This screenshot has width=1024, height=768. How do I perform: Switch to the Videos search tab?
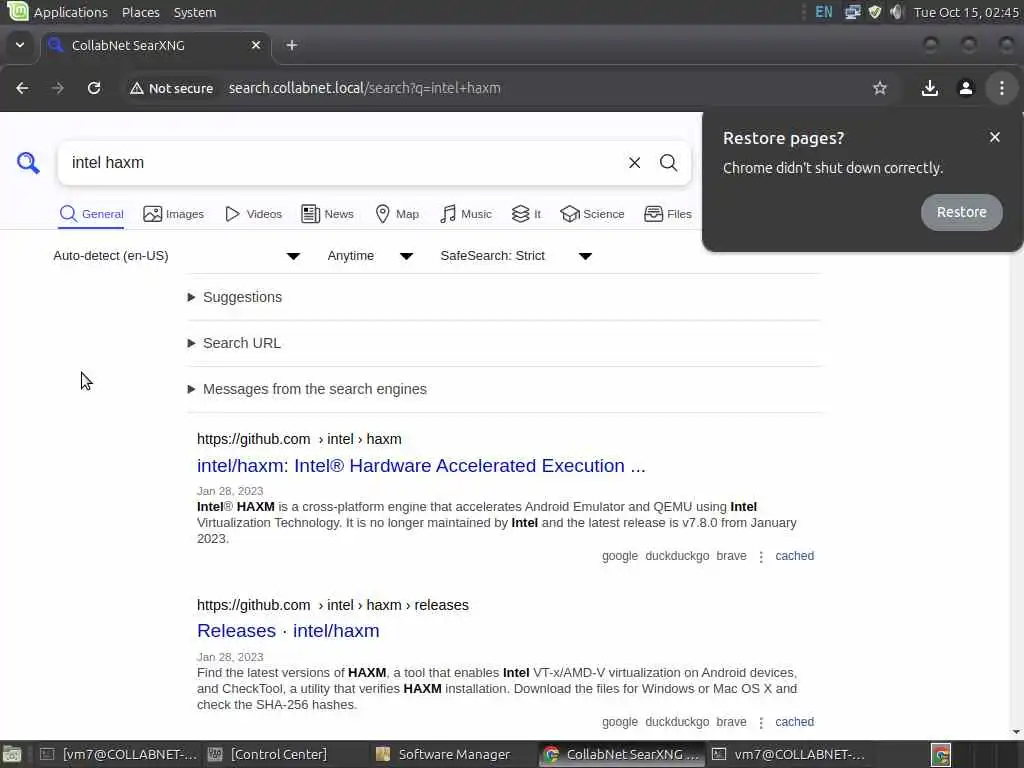253,214
